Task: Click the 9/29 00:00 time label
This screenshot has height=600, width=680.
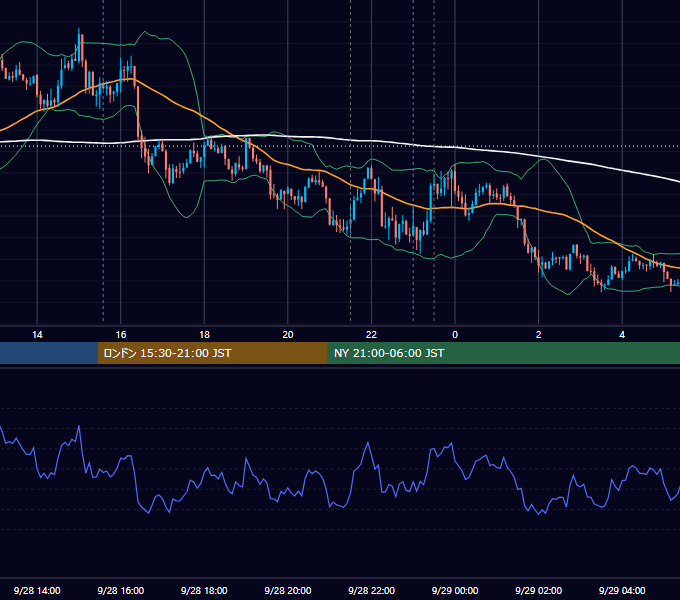Action: (455, 590)
